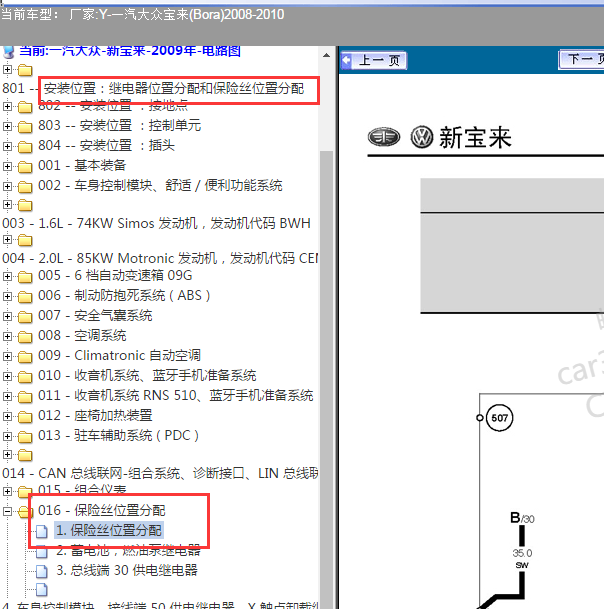Click the folder icon of 804 插头

25,146
